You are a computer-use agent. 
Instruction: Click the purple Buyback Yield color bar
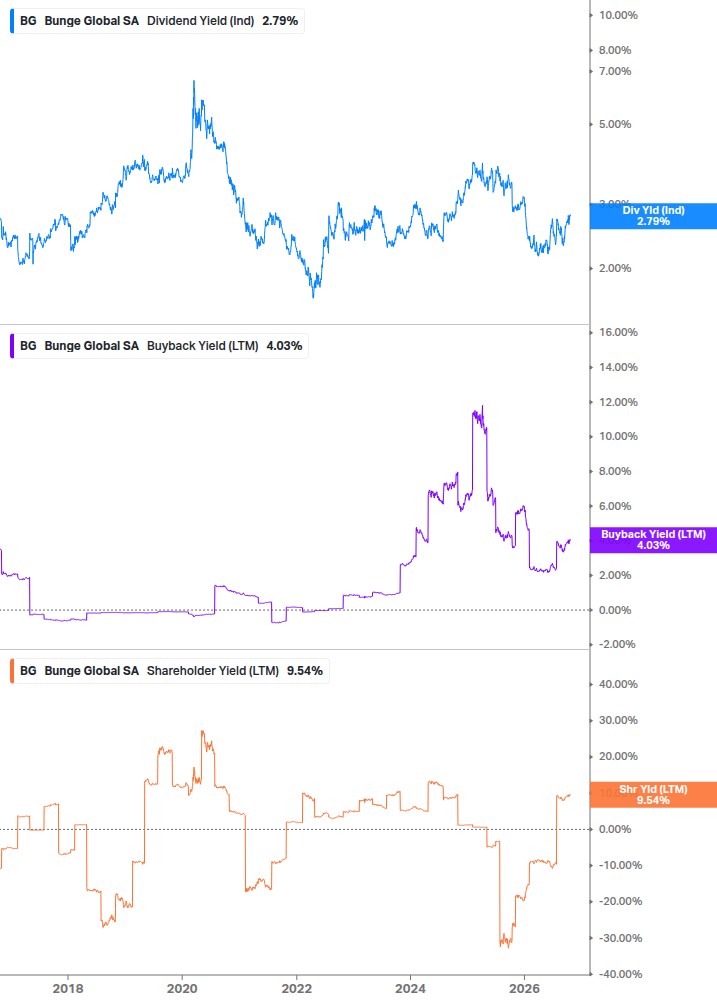[x=12, y=345]
